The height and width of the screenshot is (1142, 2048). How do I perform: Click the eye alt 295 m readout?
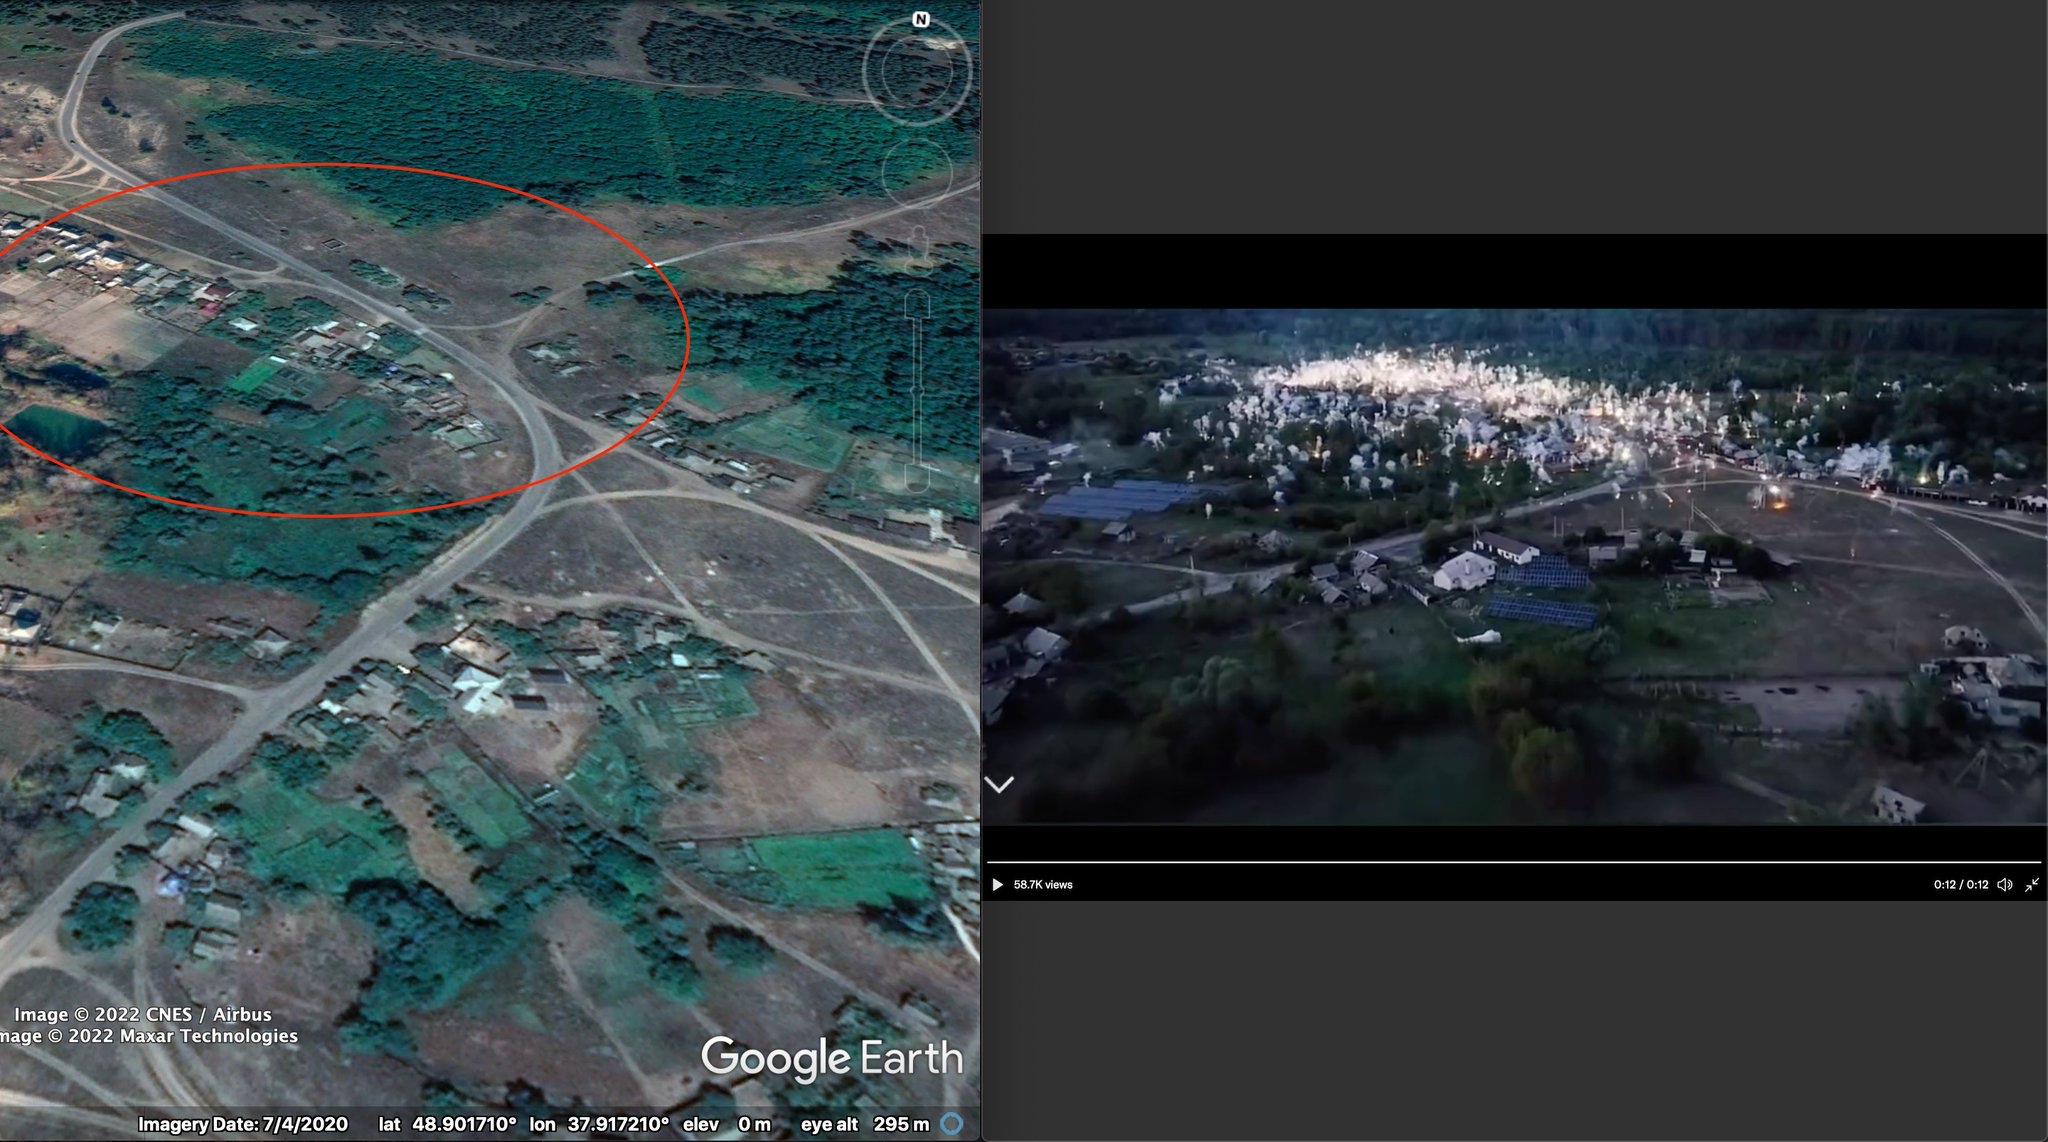864,1124
